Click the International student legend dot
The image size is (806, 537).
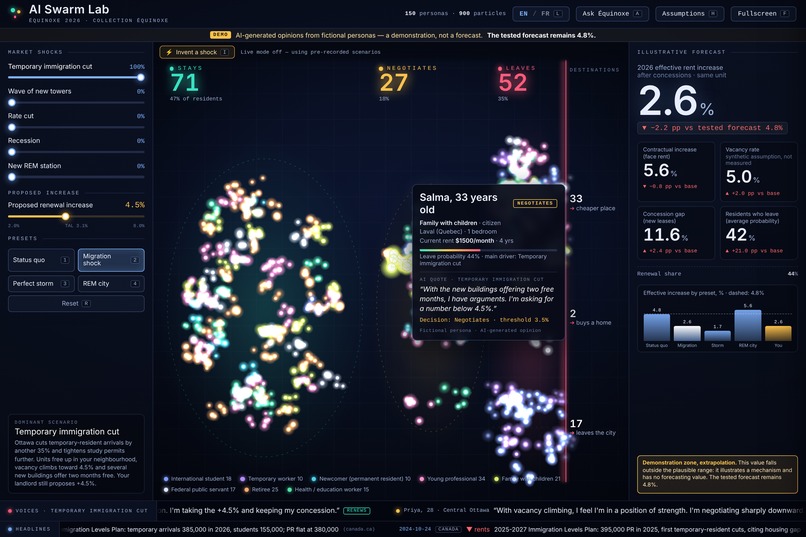click(x=166, y=479)
